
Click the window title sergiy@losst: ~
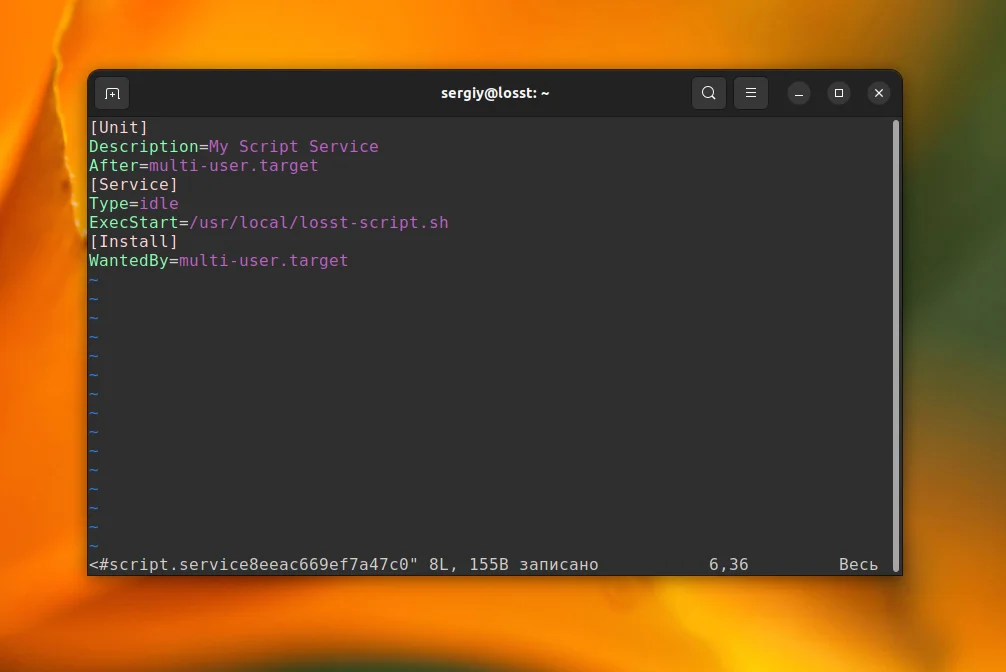(495, 93)
